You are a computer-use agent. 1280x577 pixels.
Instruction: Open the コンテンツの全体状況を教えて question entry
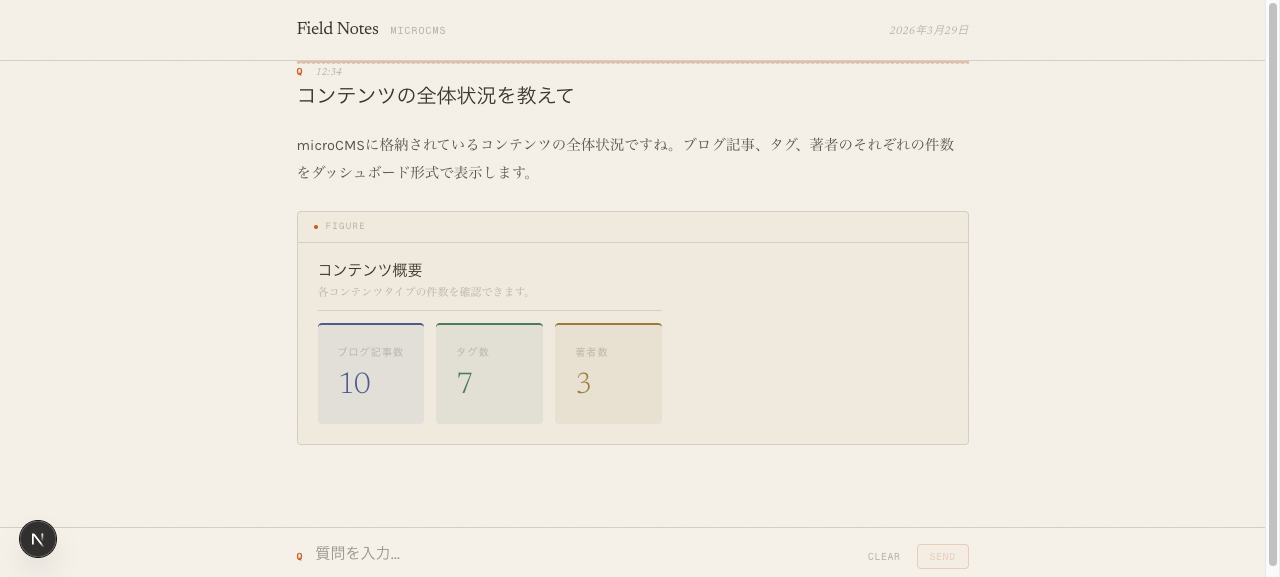pyautogui.click(x=435, y=96)
